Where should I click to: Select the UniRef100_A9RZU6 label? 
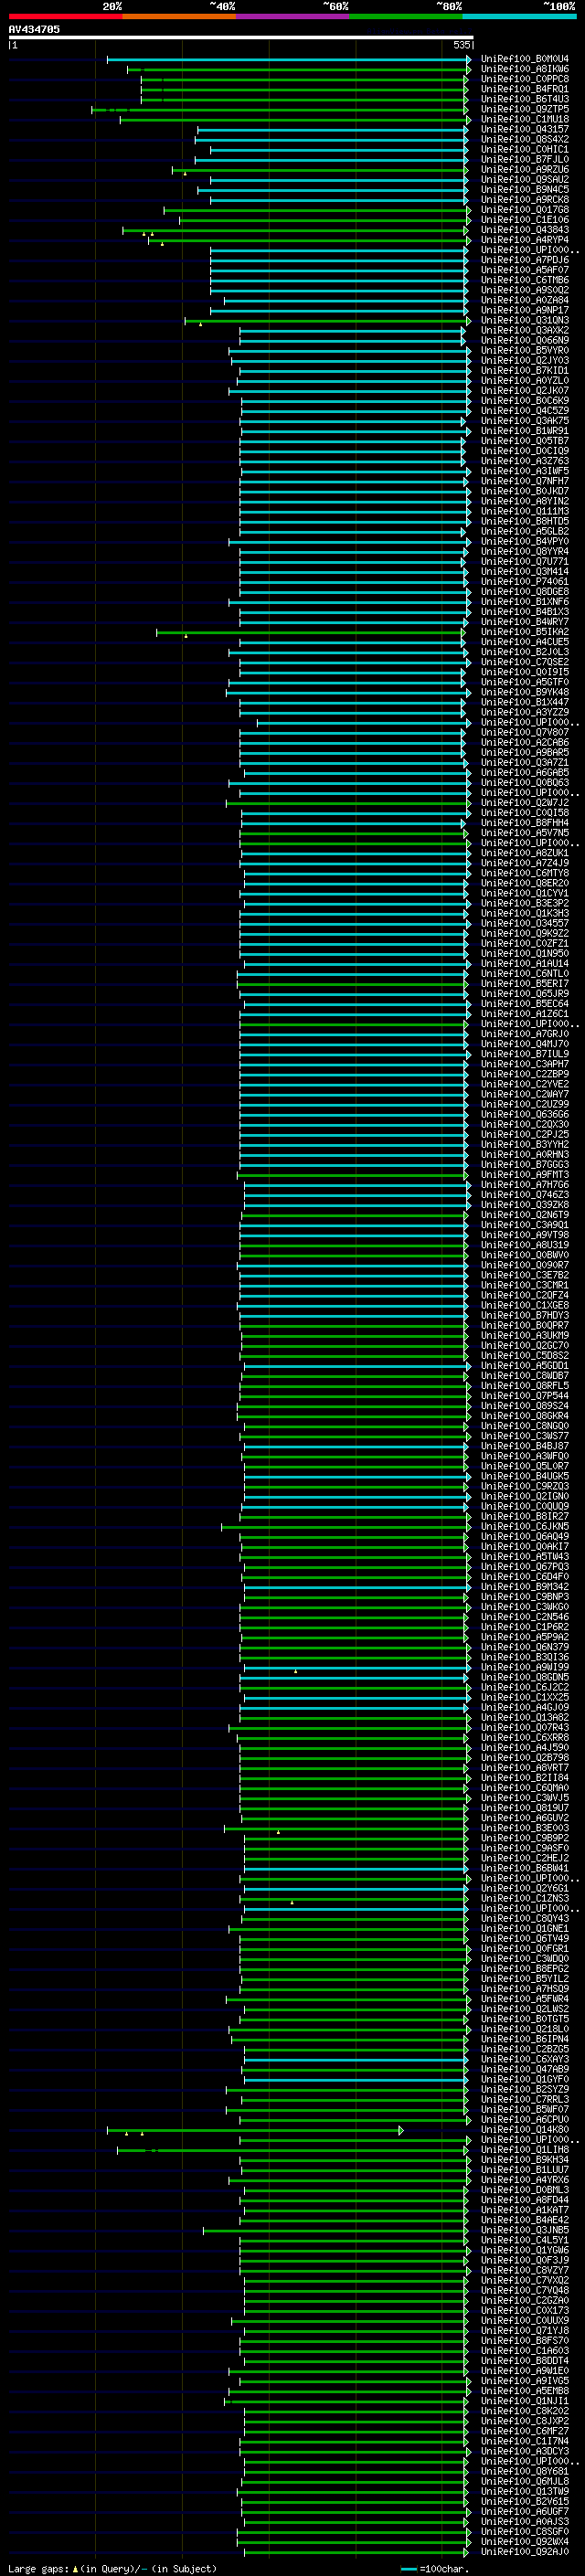[x=524, y=169]
